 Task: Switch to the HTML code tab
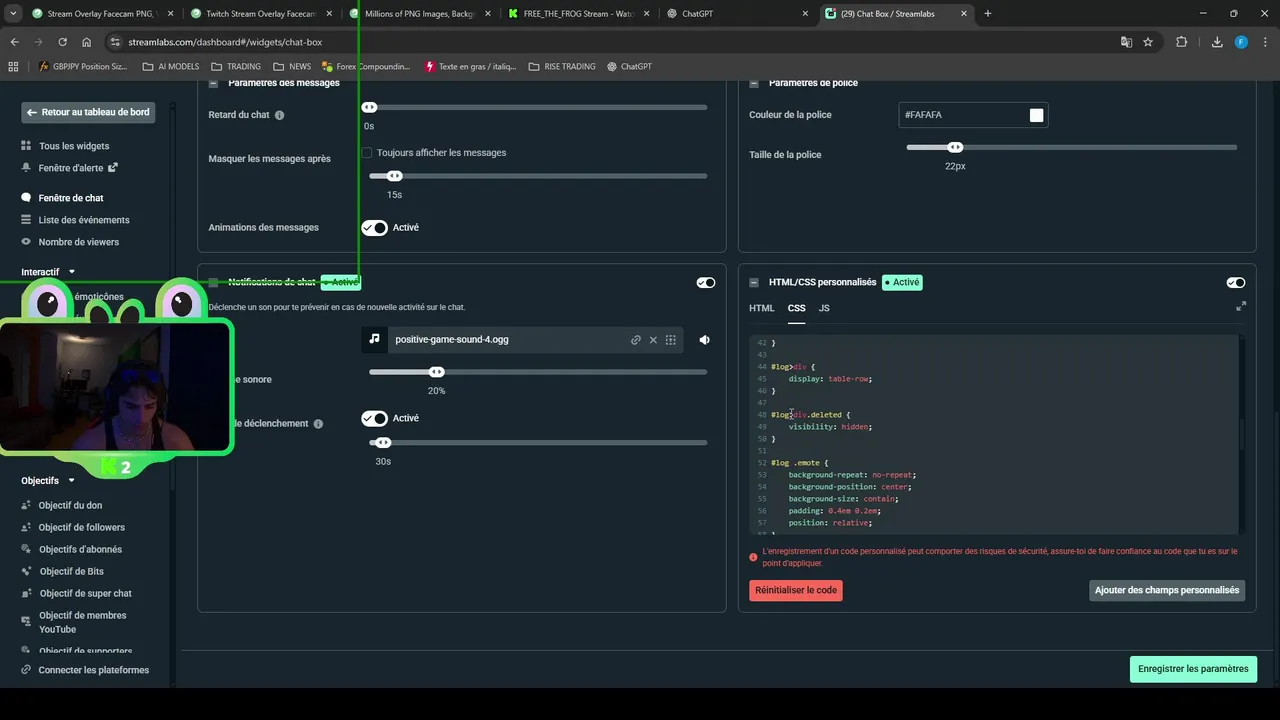(762, 308)
